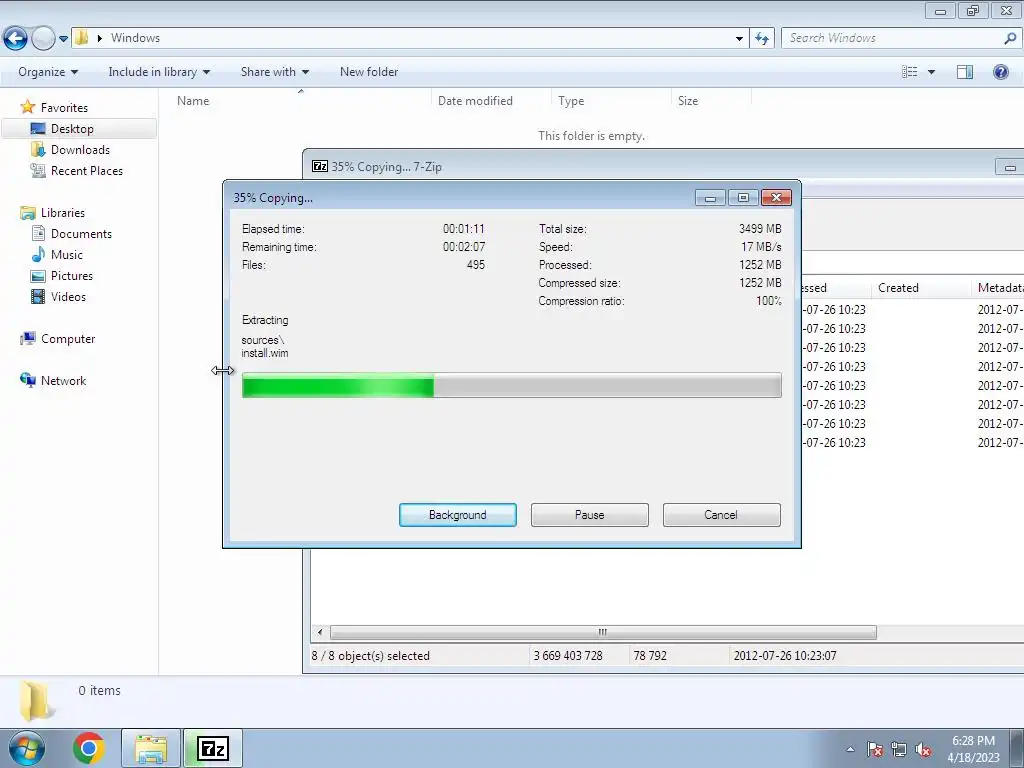Click the 7-Zip icon in window title

tap(319, 167)
